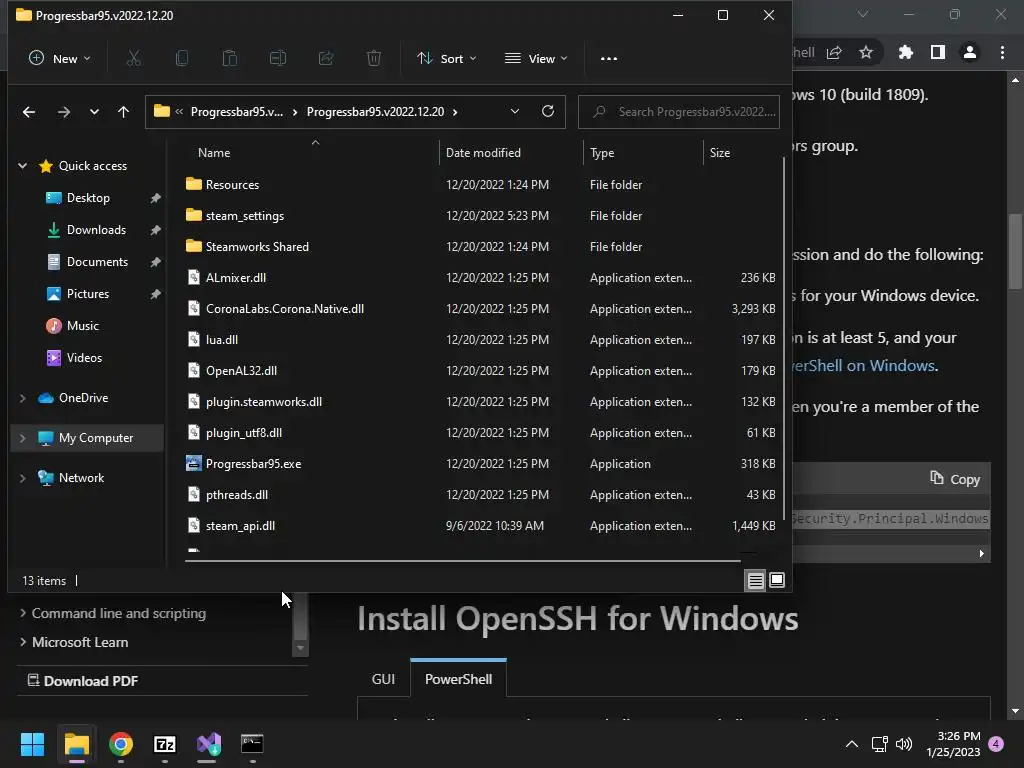Screen dimensions: 1024x768
Task: Select the CoronaLabs.Corona.Native.dll file
Action: (285, 309)
